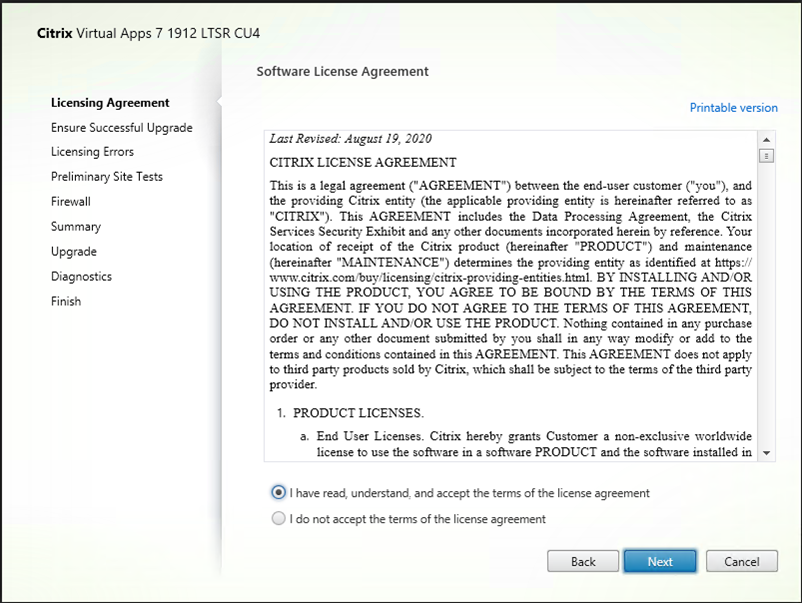Open the Printable version link
Screen dimensions: 802x603
pyautogui.click(x=733, y=108)
